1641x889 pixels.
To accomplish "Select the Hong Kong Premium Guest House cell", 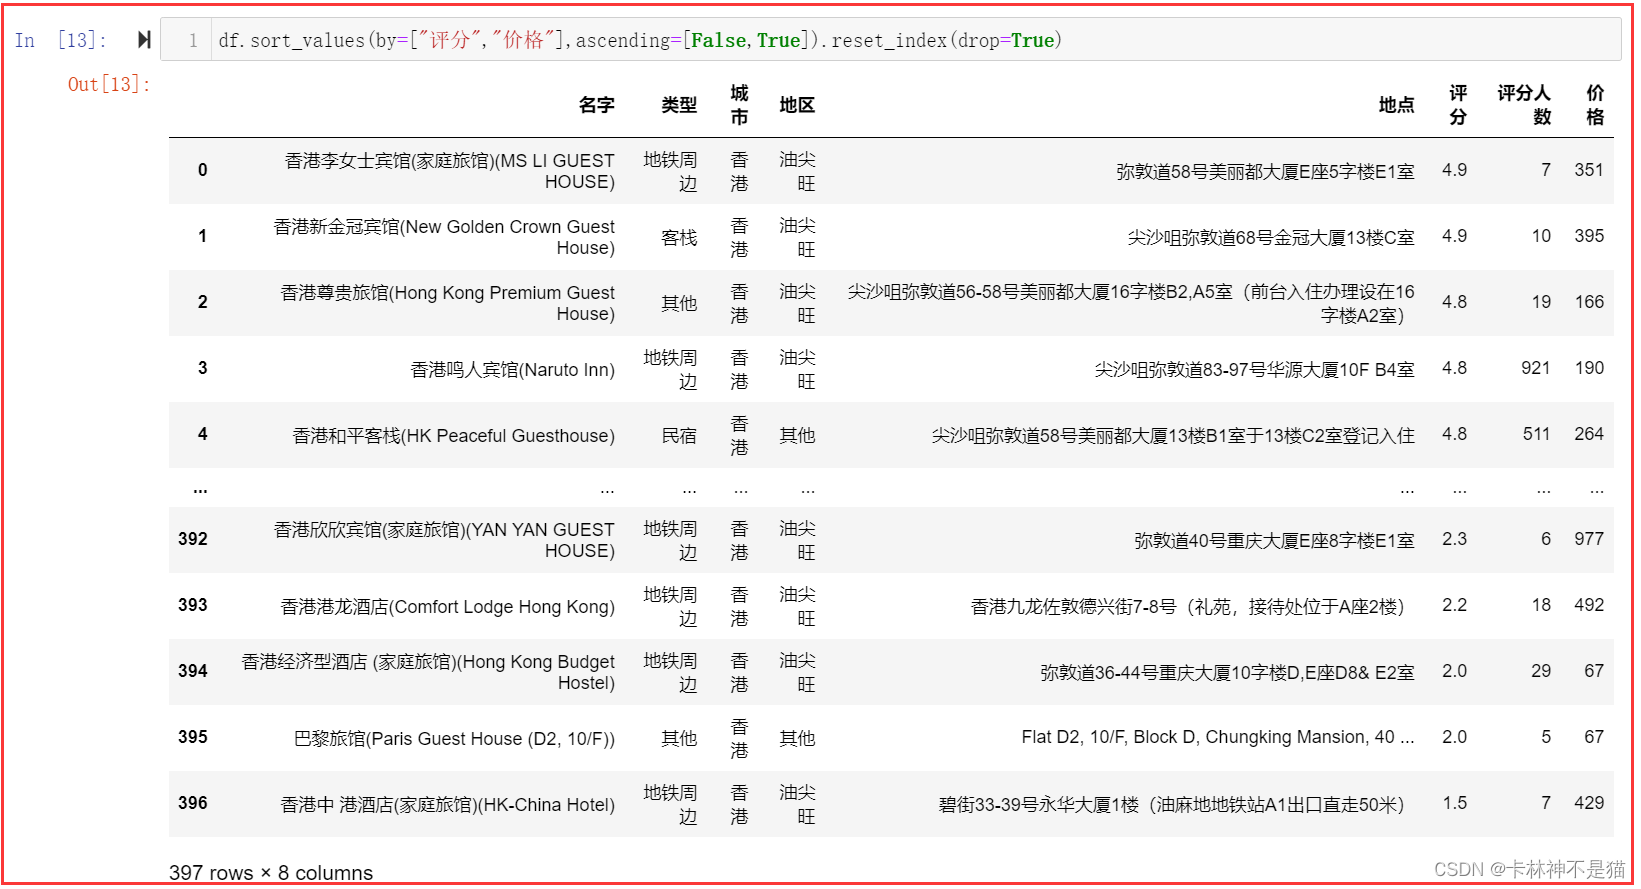I will (x=447, y=303).
